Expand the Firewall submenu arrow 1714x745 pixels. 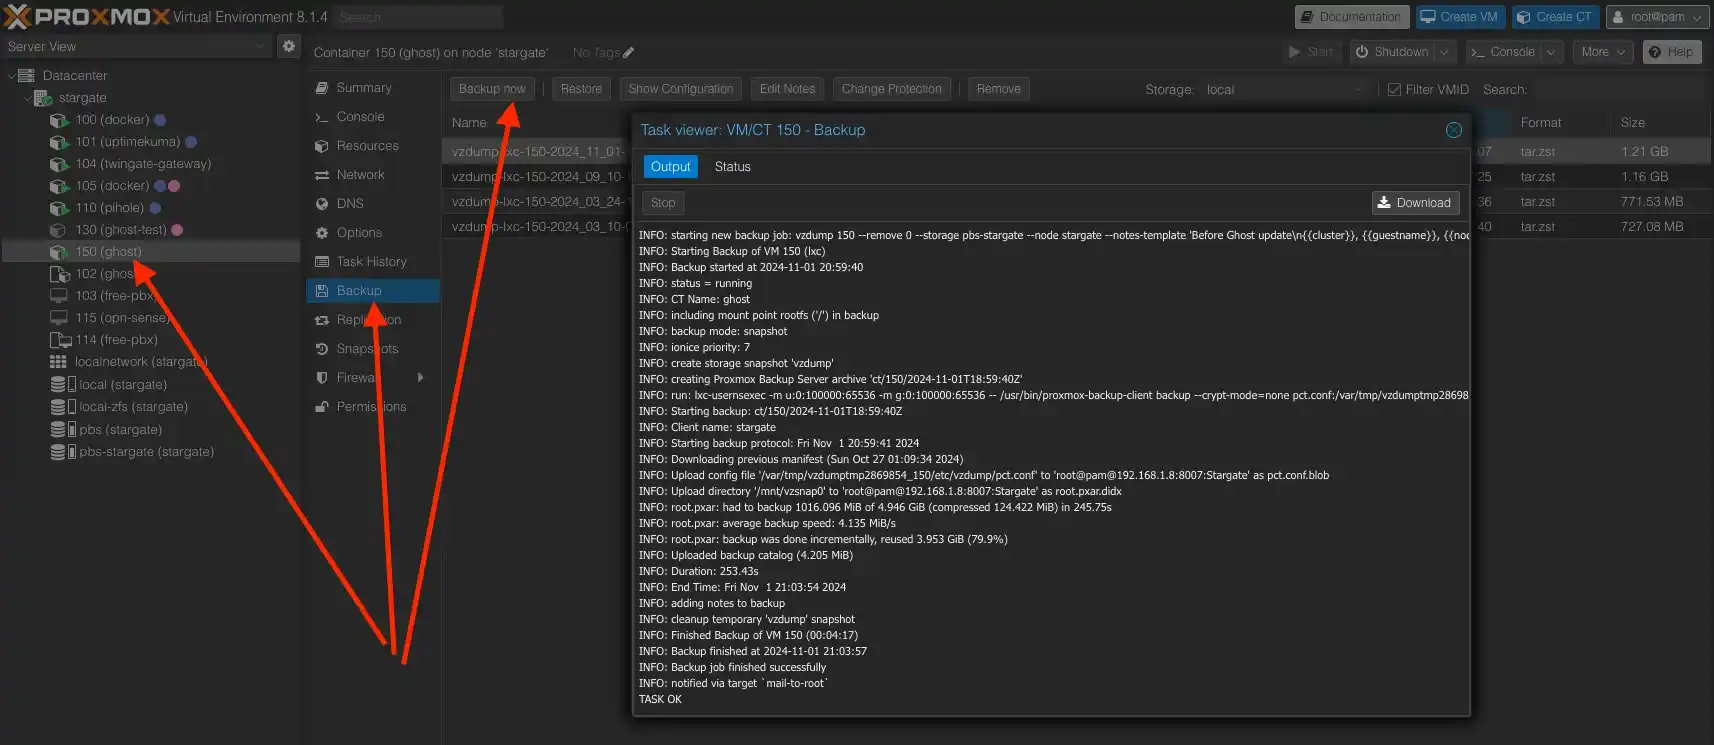pyautogui.click(x=420, y=378)
